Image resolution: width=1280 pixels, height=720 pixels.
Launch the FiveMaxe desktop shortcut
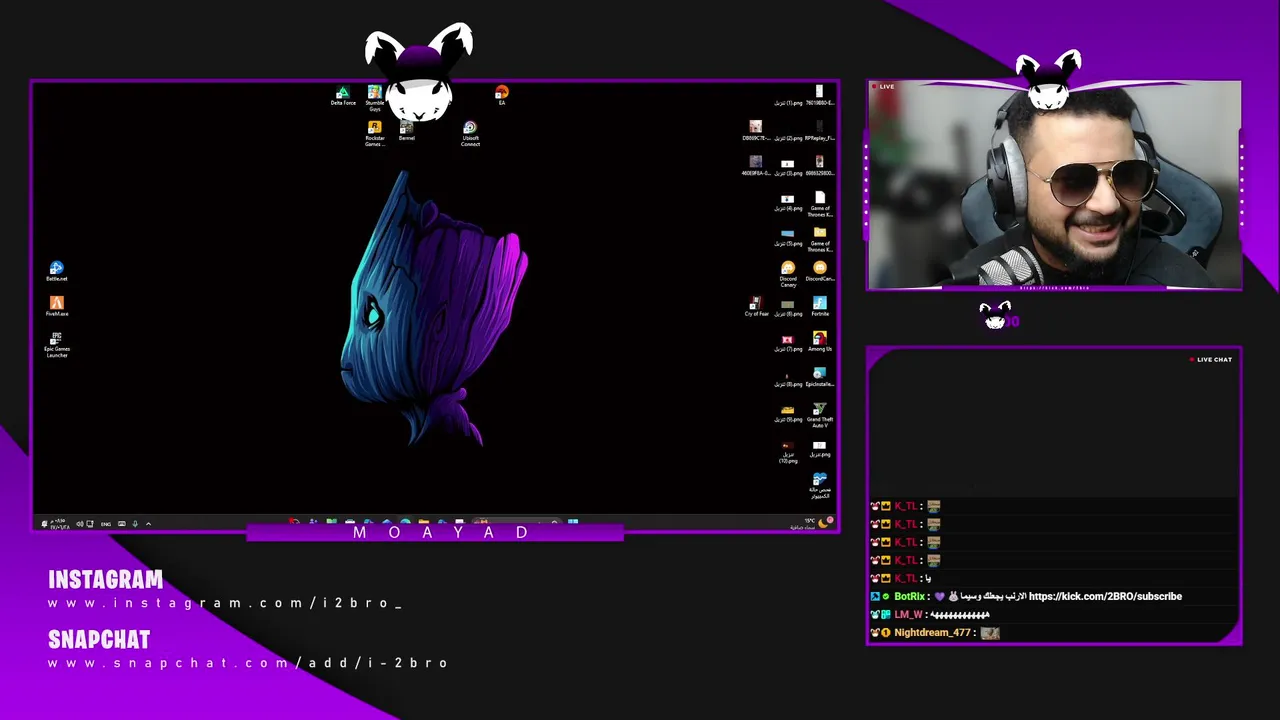[x=57, y=306]
